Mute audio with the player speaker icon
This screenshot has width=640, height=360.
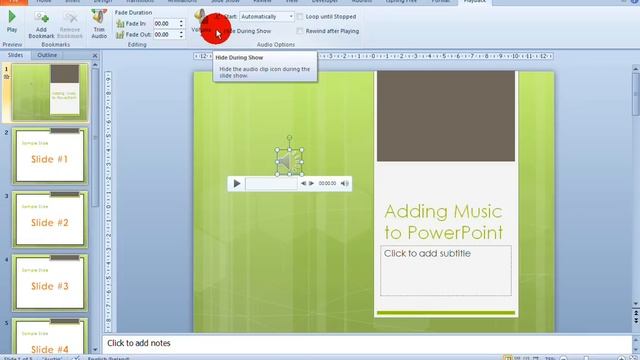pyautogui.click(x=345, y=184)
